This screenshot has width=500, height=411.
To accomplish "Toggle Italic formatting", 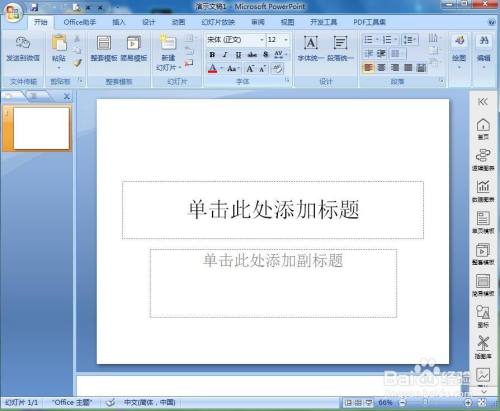I will click(x=225, y=54).
